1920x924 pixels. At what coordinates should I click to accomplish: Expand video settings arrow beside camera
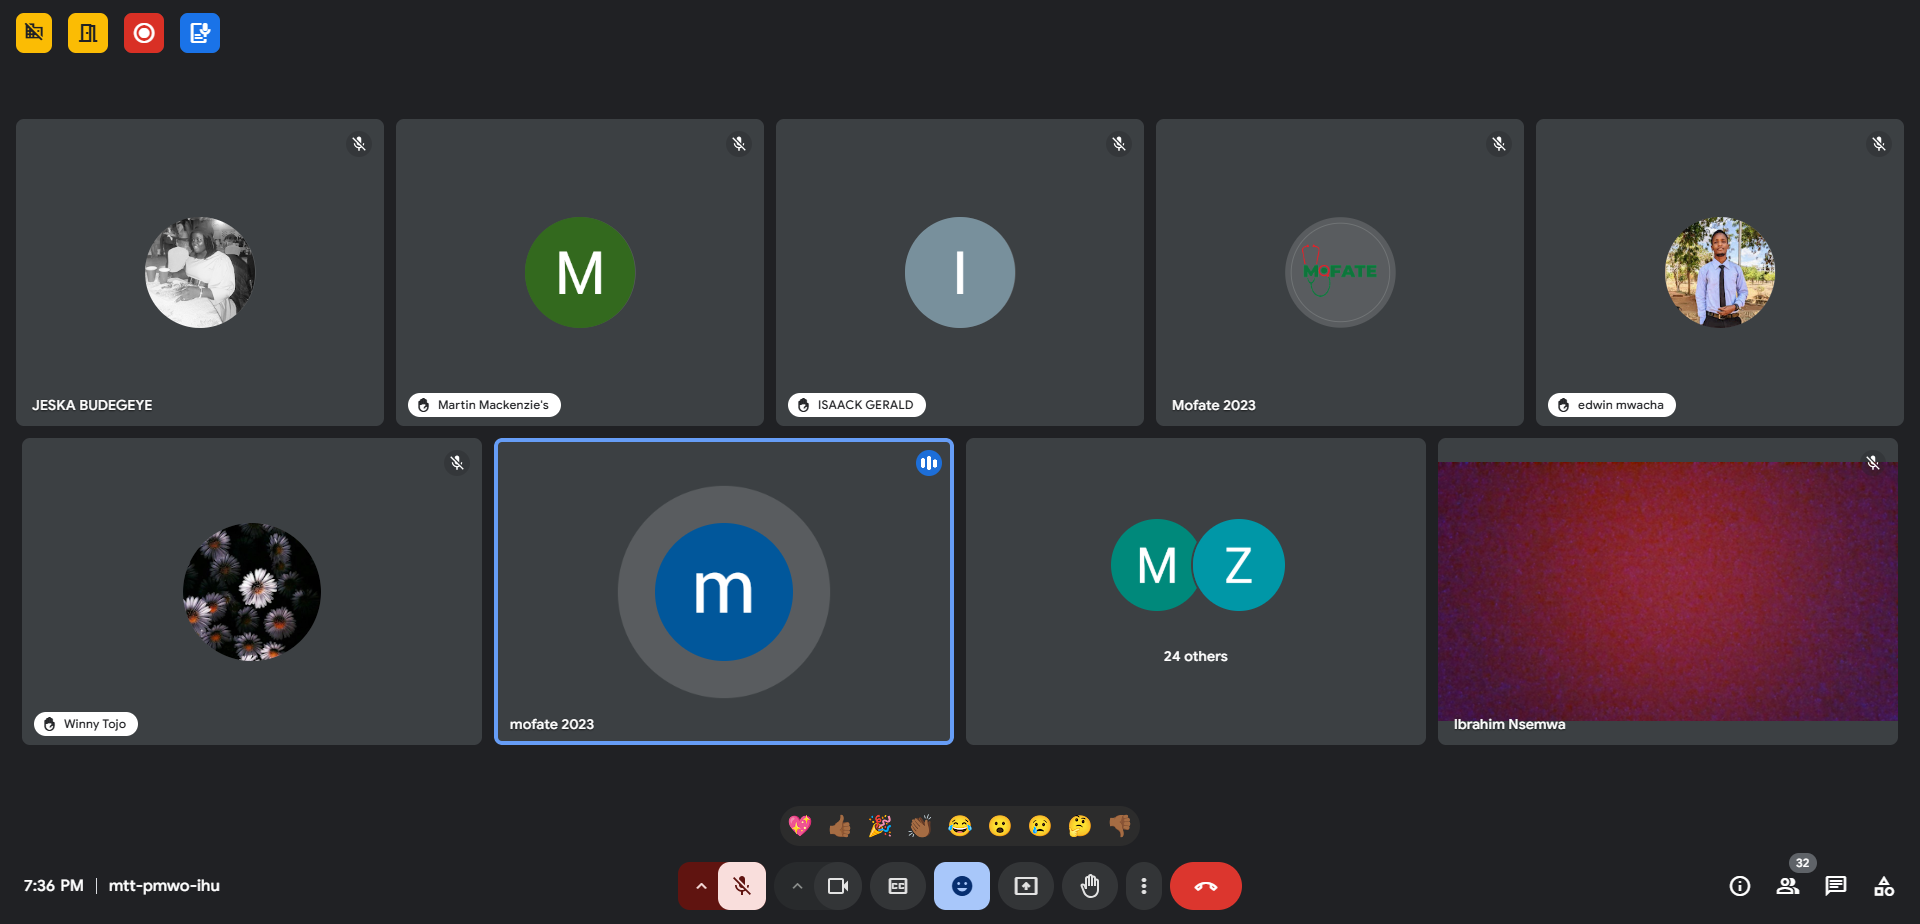797,886
